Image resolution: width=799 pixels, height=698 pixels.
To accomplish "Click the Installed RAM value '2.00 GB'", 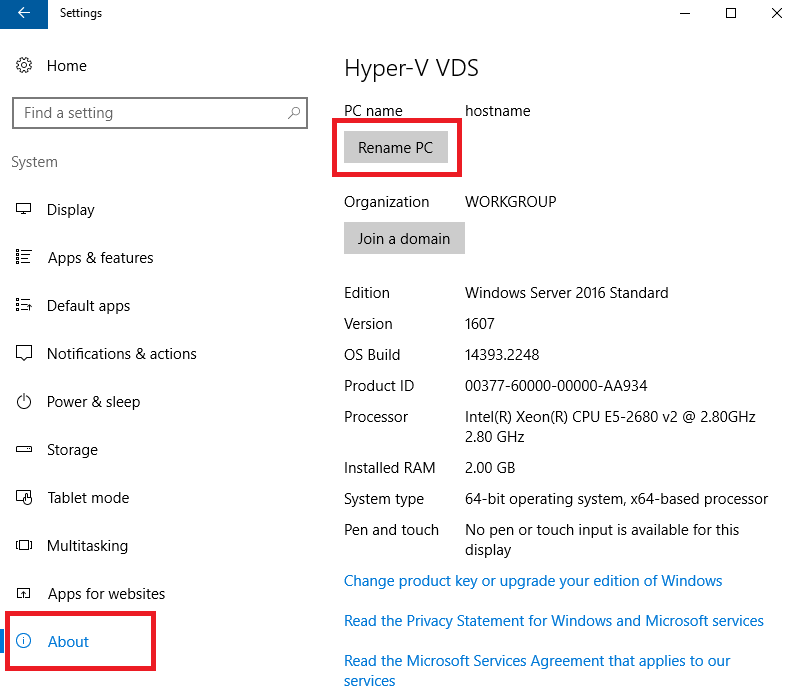I will (490, 468).
